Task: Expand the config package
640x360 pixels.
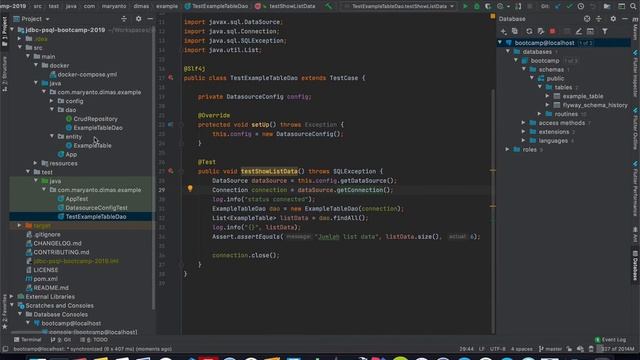Action: coord(52,101)
